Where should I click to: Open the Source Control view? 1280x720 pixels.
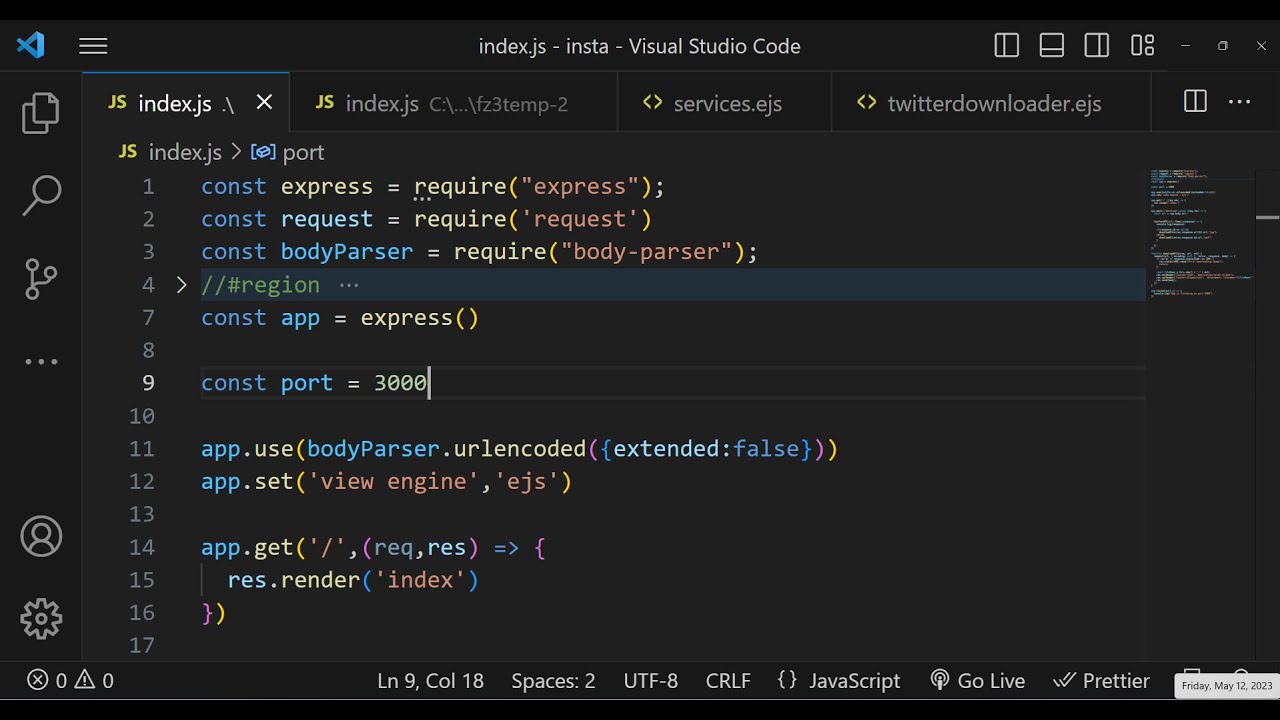(x=41, y=279)
